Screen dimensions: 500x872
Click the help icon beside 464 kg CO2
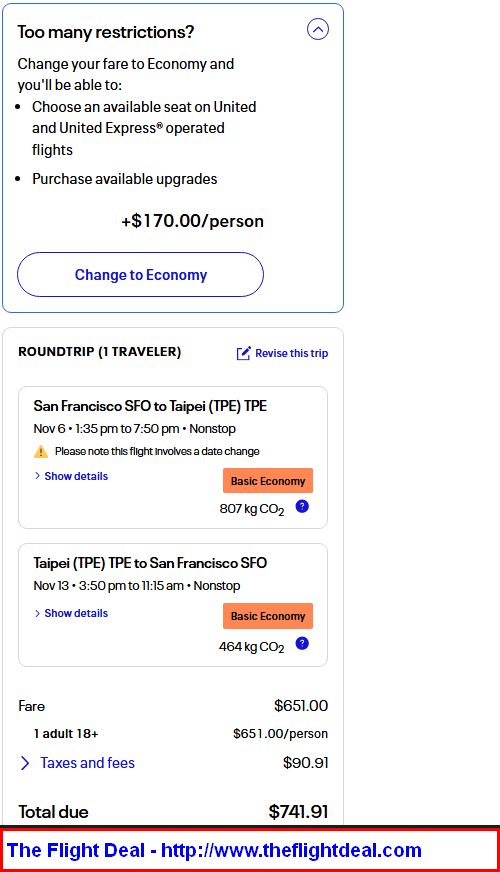coord(302,643)
